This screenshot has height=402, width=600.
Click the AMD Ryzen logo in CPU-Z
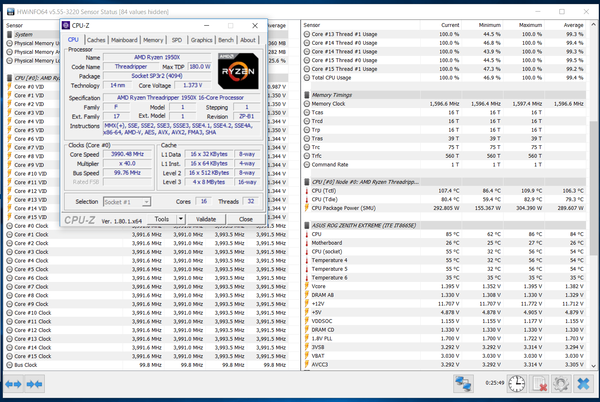point(238,71)
